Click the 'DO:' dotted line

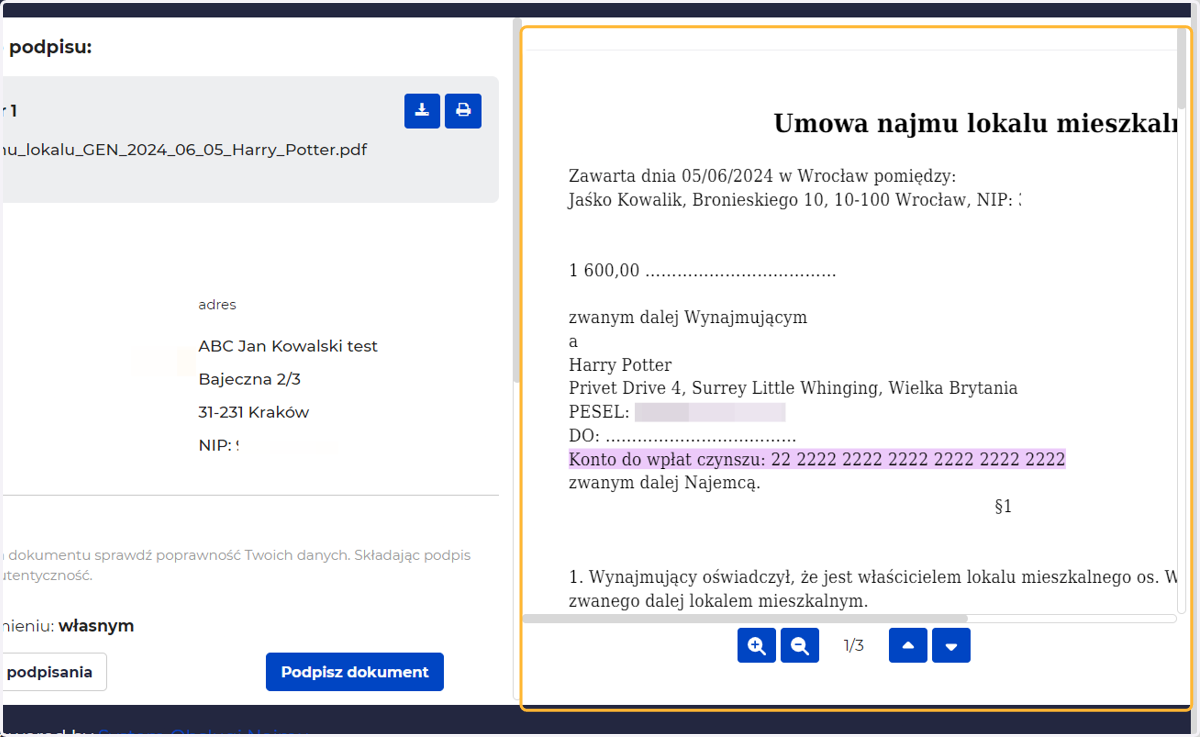[682, 436]
